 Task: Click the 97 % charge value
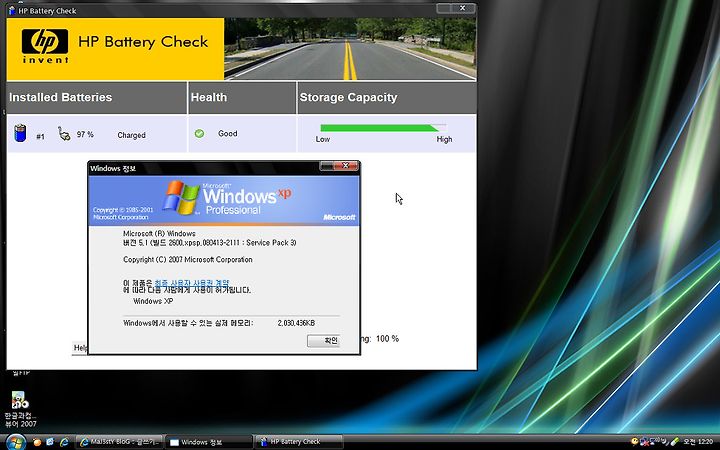(x=85, y=135)
